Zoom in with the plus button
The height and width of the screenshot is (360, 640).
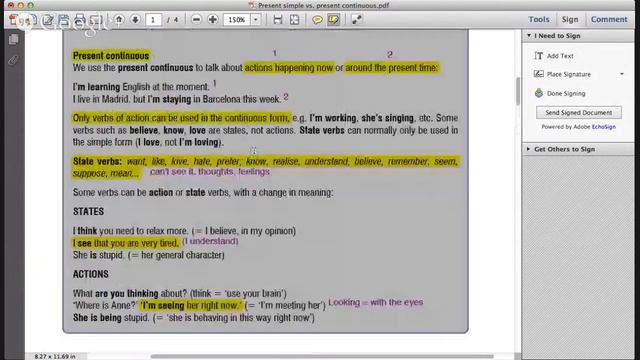click(213, 19)
